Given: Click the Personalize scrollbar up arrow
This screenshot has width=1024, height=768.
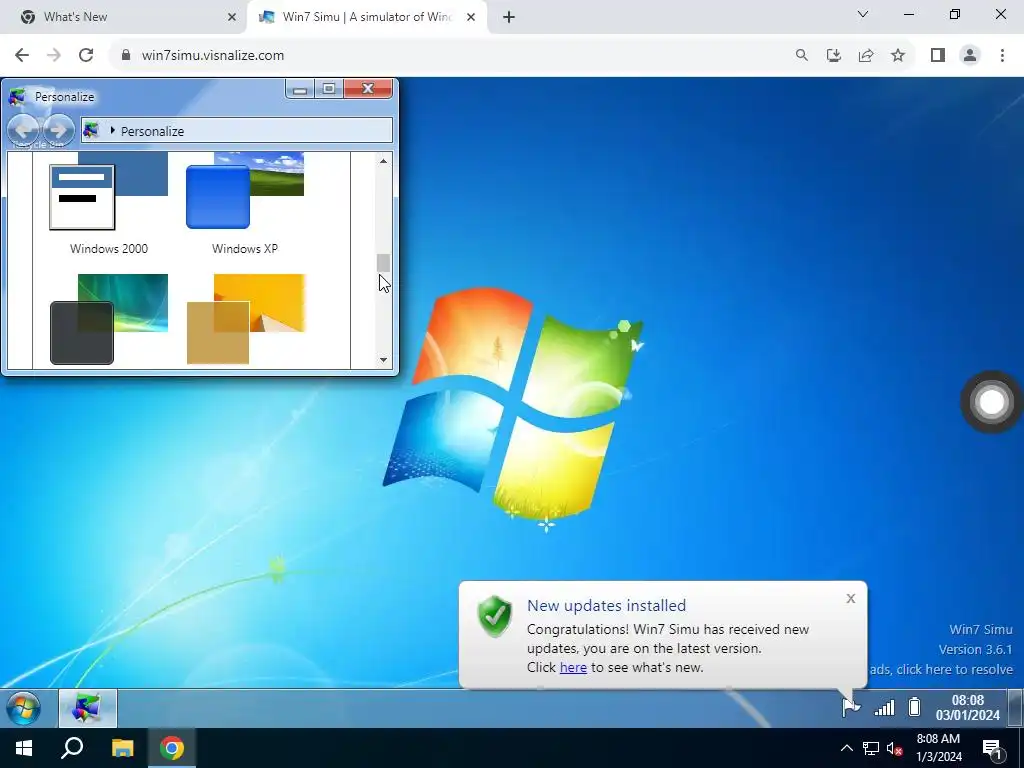Looking at the screenshot, I should 383,161.
